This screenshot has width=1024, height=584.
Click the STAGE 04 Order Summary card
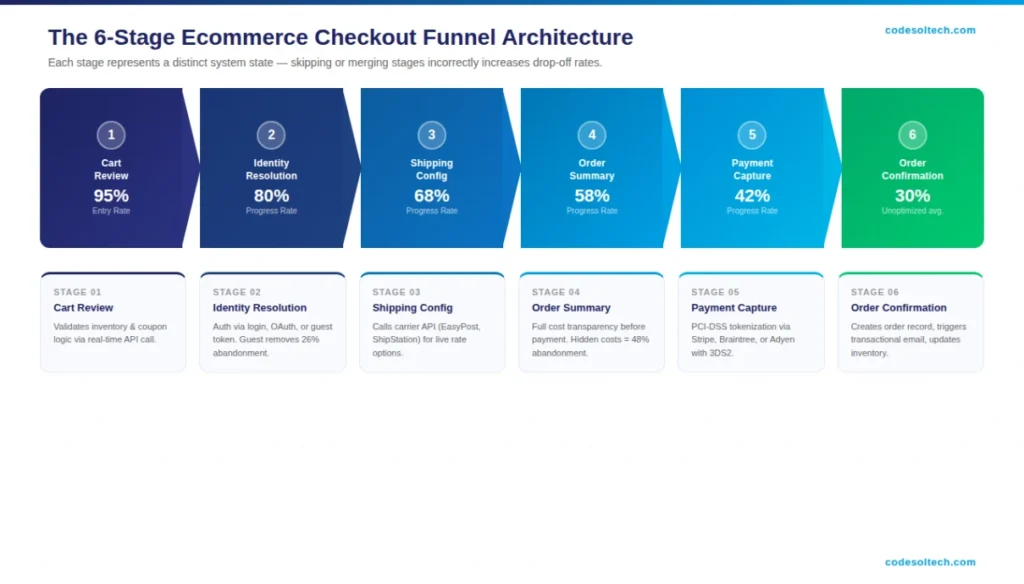pyautogui.click(x=592, y=320)
